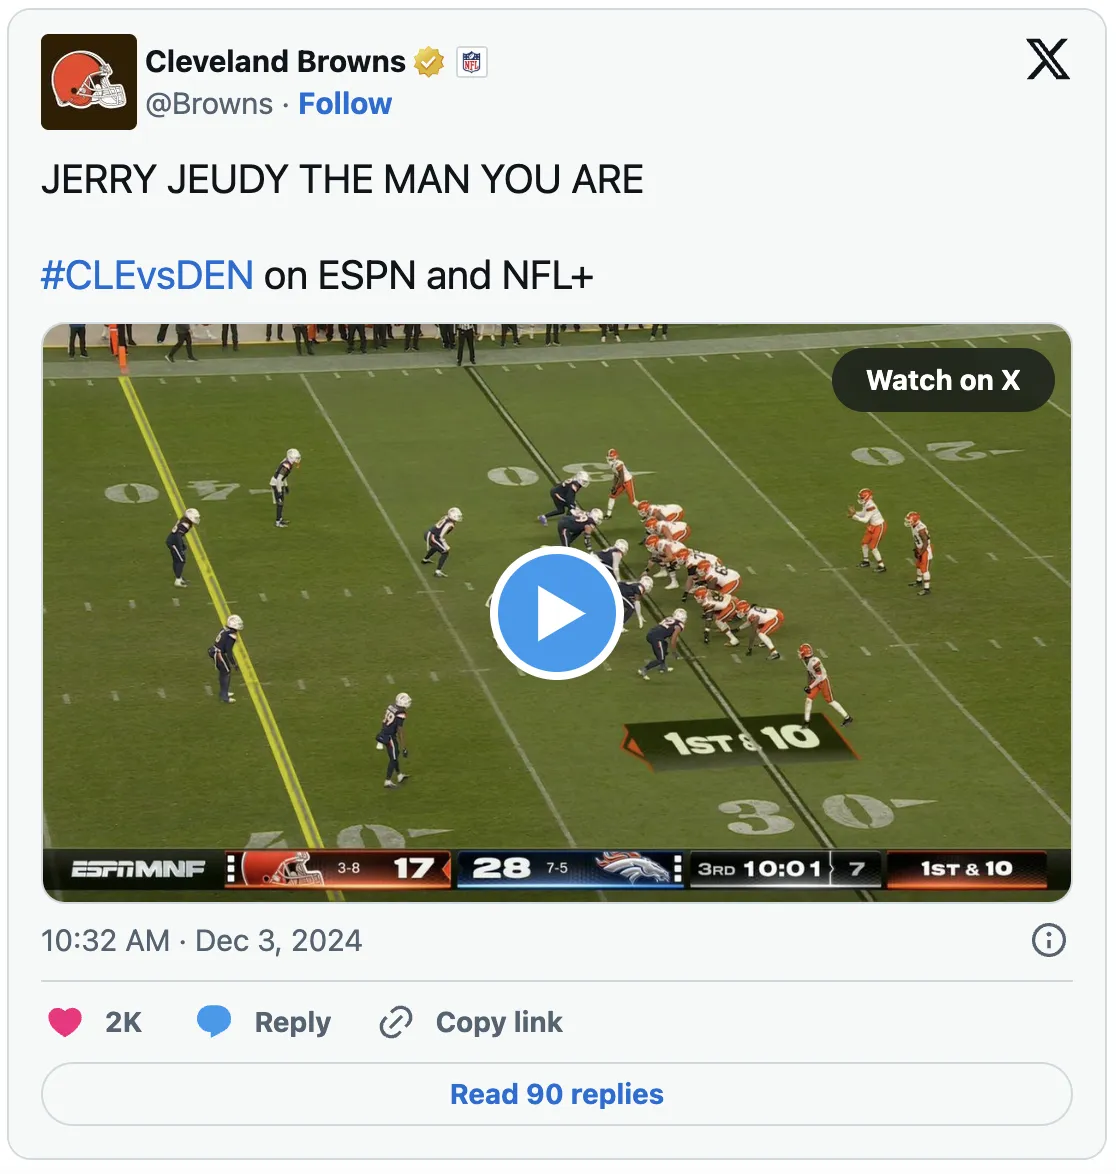Click the X logo icon
Image resolution: width=1116 pixels, height=1174 pixels.
coord(1047,59)
